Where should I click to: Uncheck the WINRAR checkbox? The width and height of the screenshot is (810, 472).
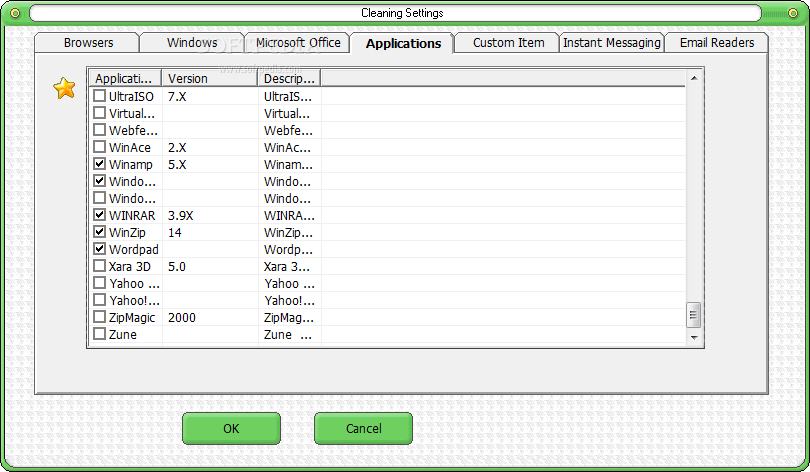pos(99,215)
